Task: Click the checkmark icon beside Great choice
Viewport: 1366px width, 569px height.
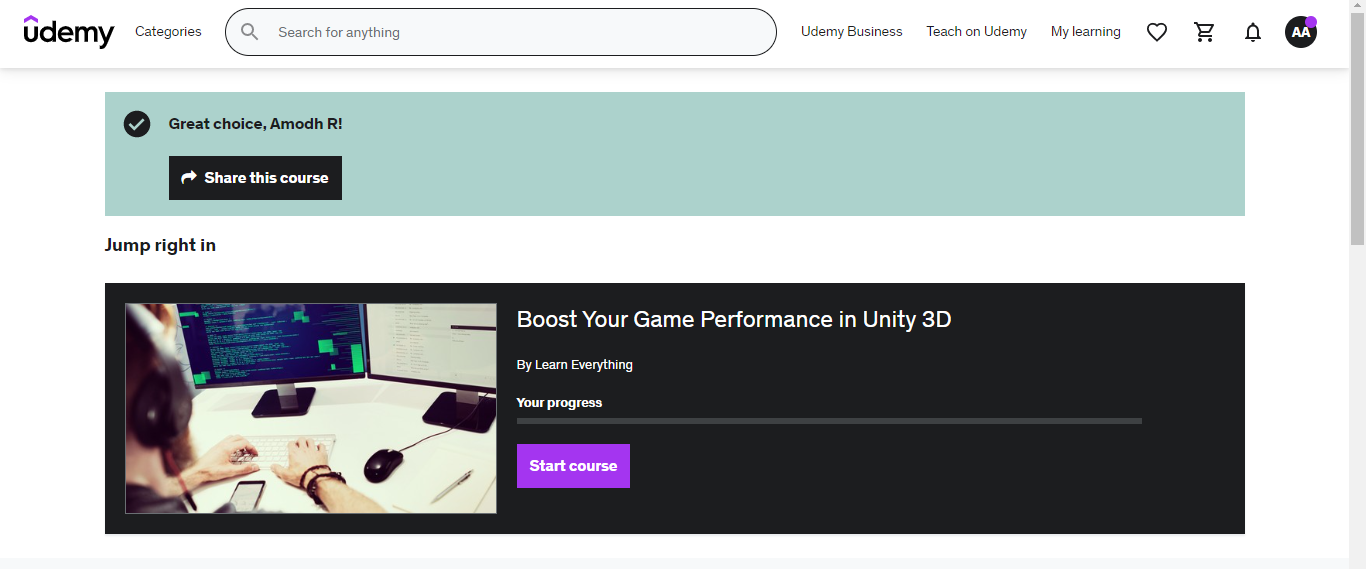Action: 137,124
